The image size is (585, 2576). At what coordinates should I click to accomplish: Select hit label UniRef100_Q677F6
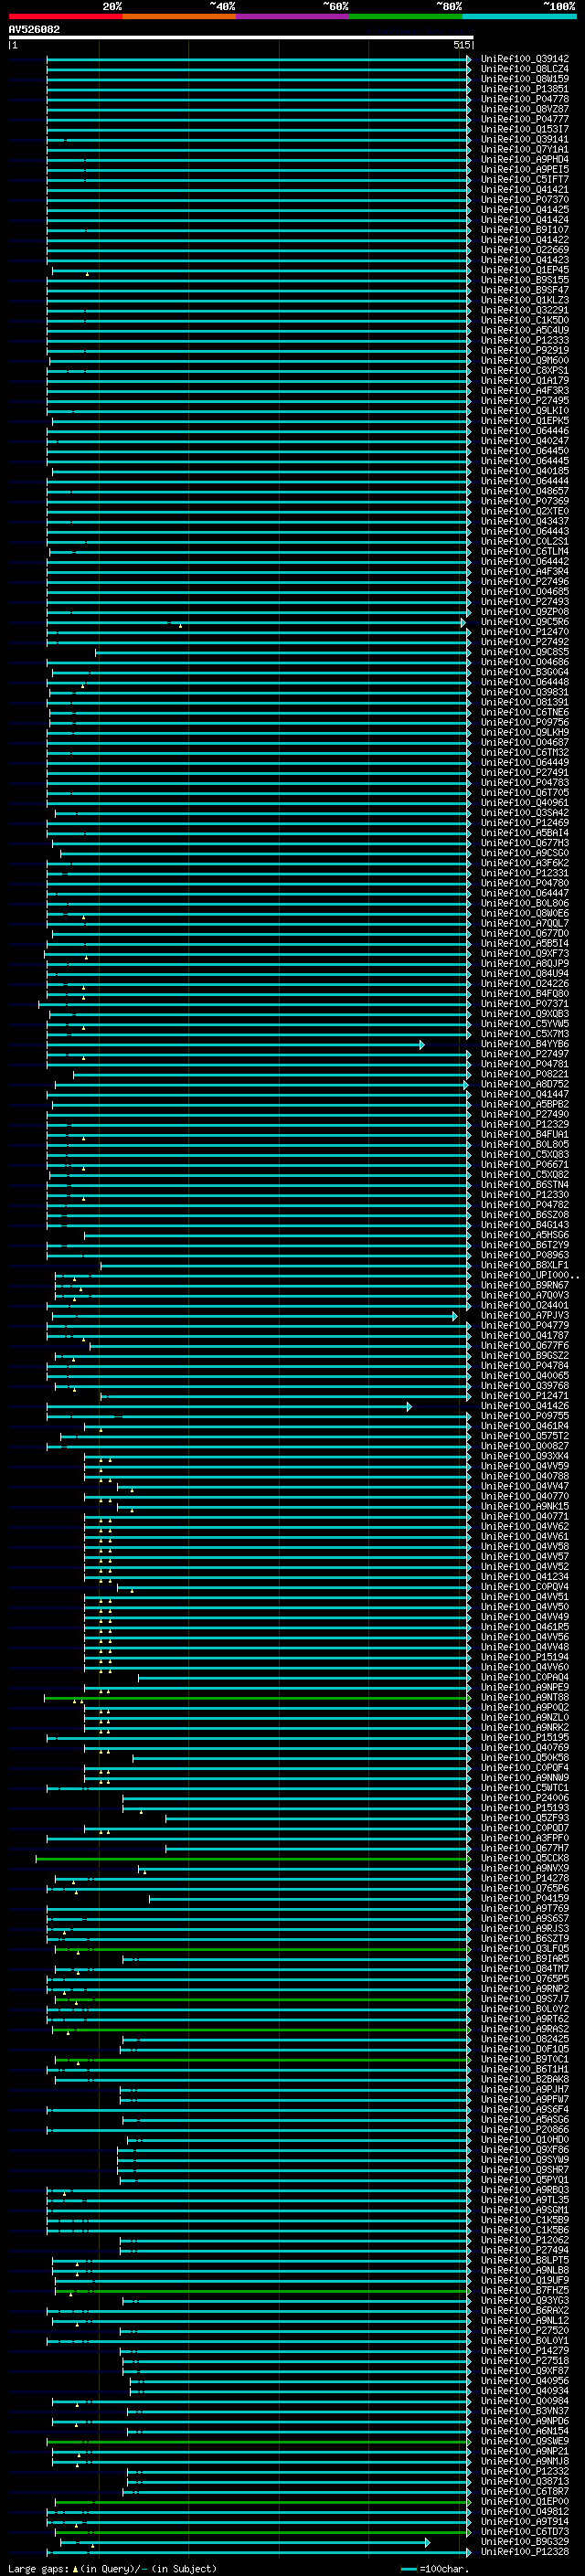pyautogui.click(x=524, y=1346)
